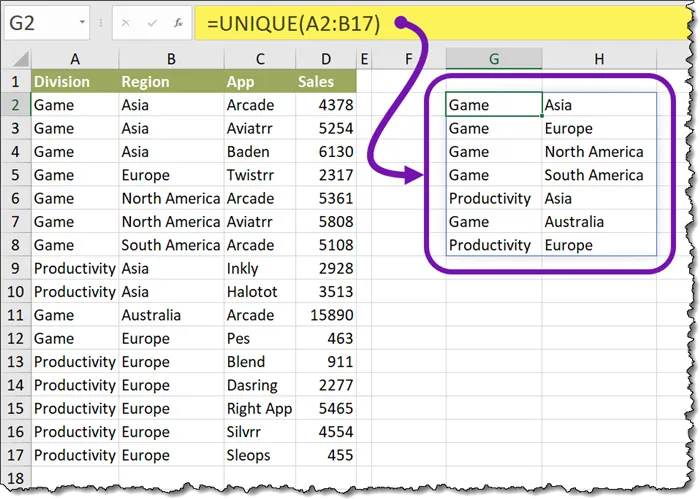The width and height of the screenshot is (700, 499).
Task: Click the Select All corner triangle
Action: click(17, 60)
